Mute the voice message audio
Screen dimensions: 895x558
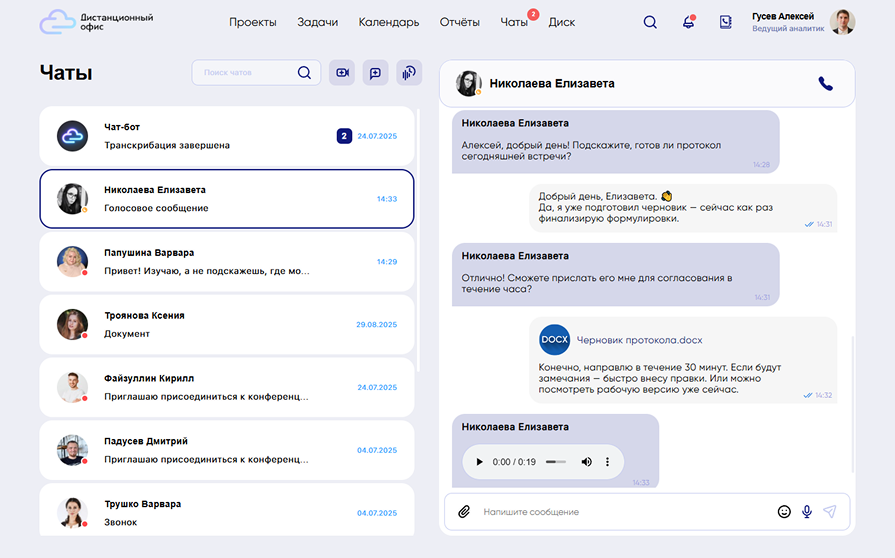click(587, 462)
